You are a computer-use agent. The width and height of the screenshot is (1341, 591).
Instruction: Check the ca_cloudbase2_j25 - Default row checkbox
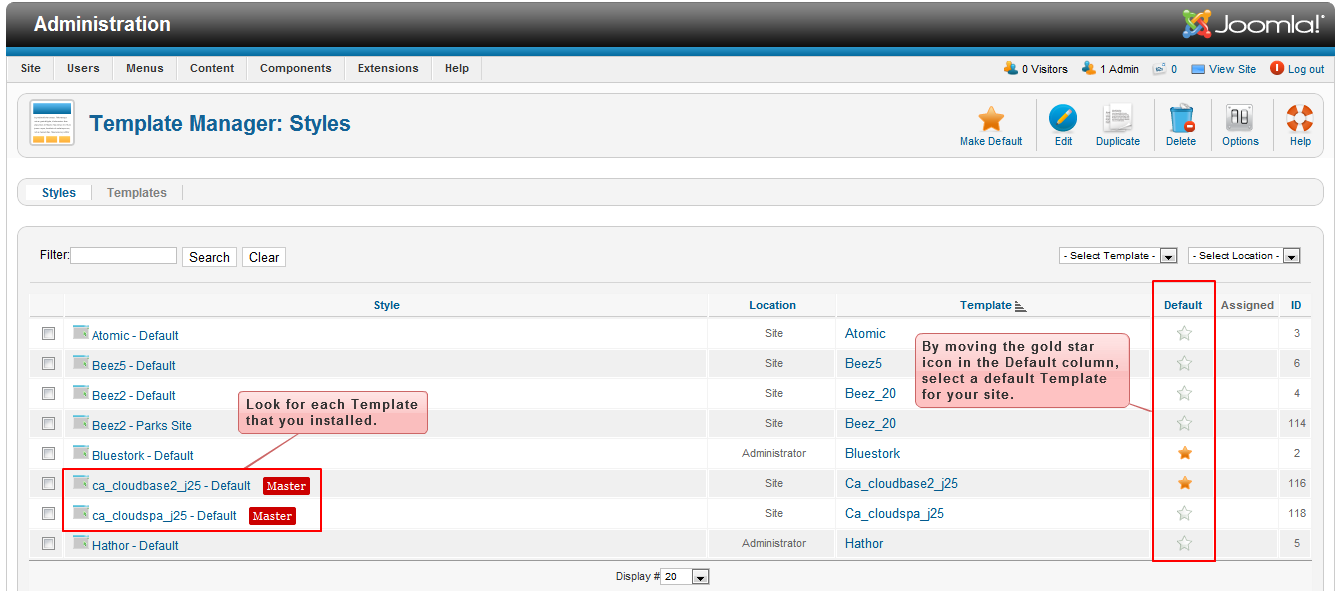point(48,484)
